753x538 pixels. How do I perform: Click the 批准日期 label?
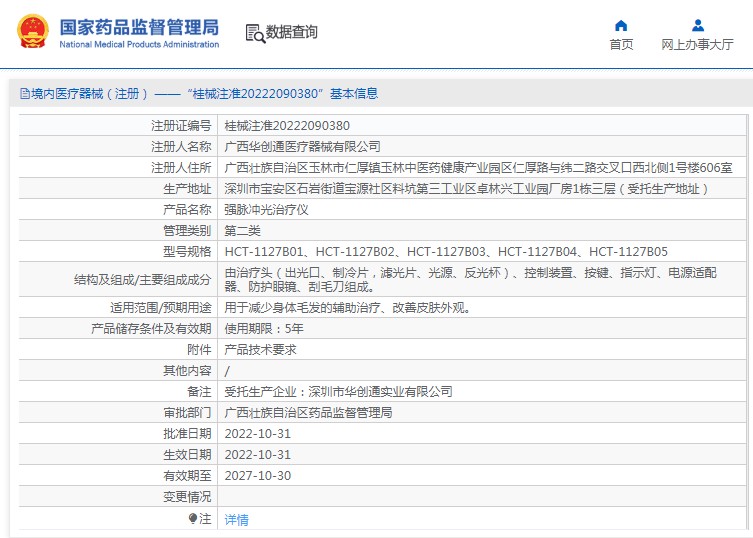coord(187,434)
